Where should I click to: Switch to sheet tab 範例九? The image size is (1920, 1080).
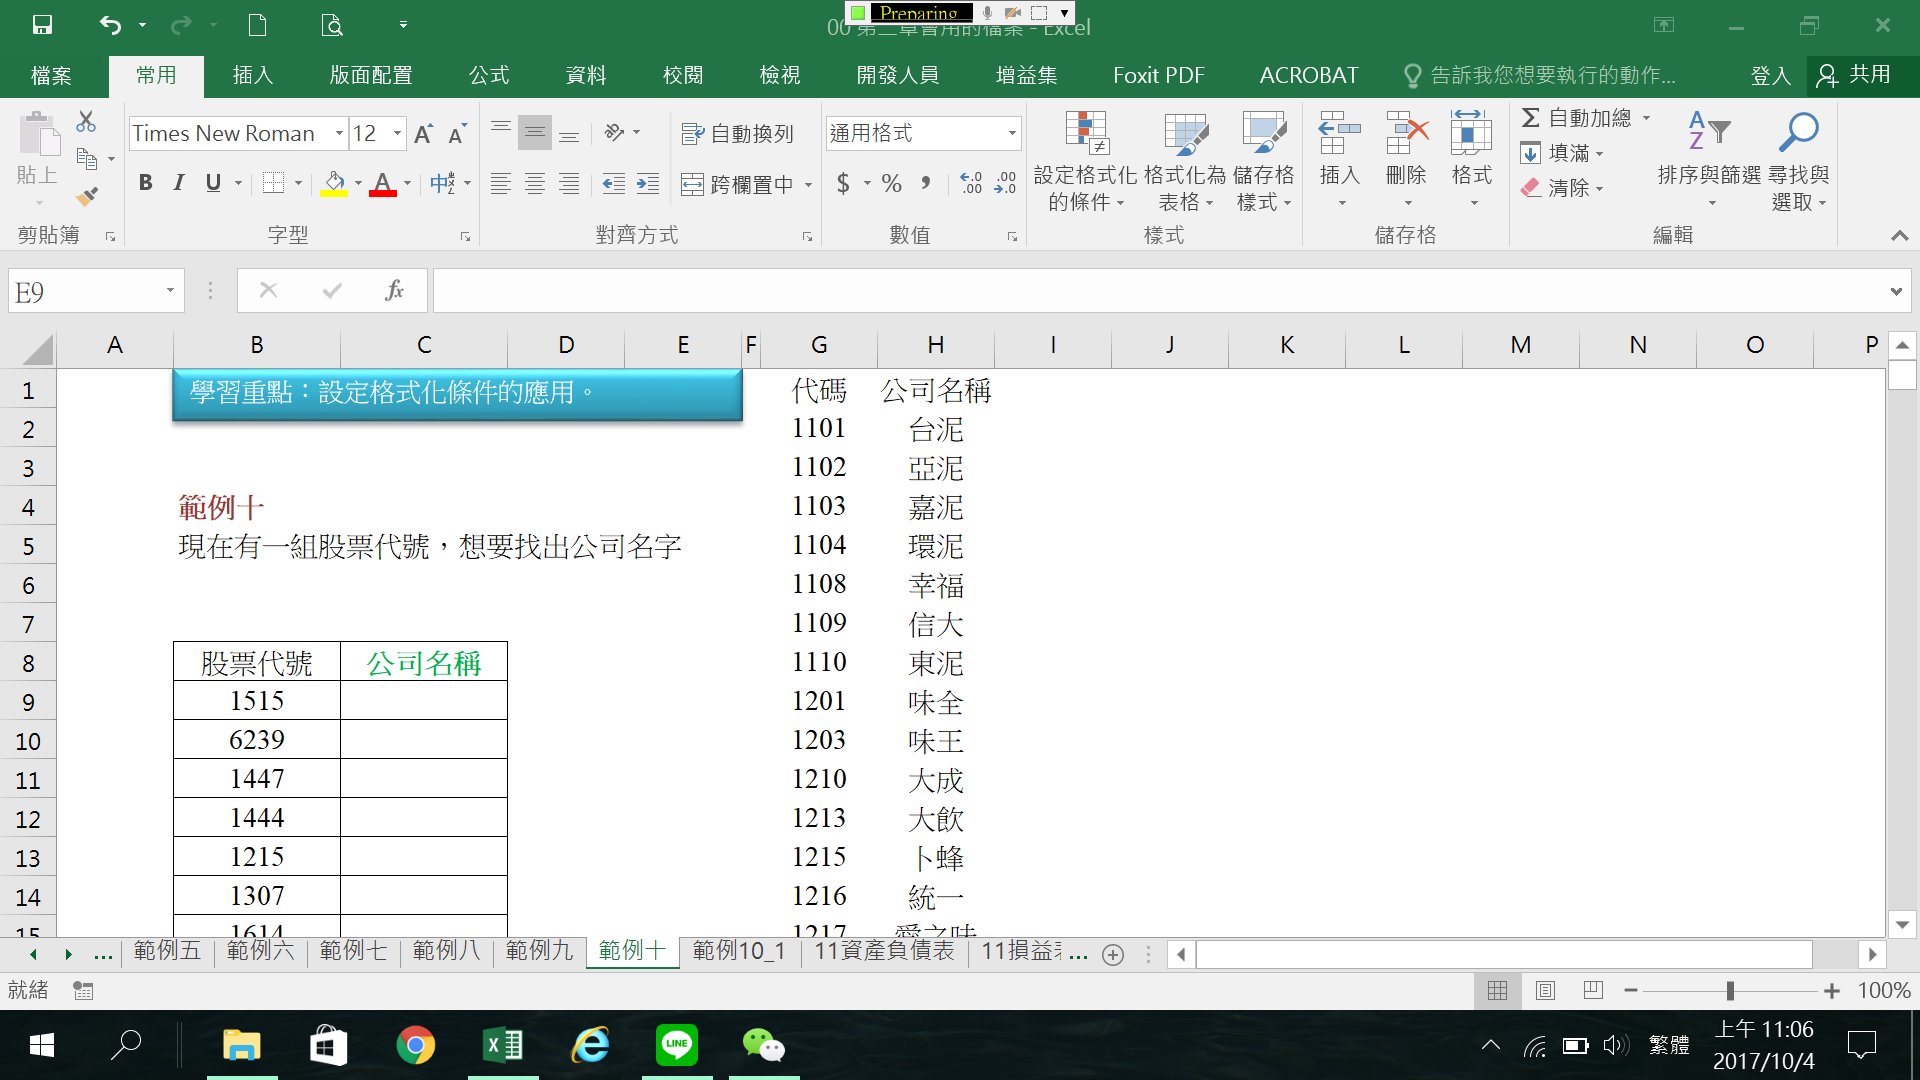pos(539,950)
